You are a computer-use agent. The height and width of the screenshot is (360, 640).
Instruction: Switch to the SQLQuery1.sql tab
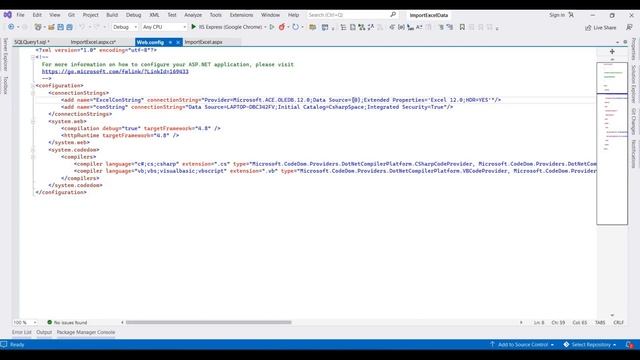tap(32, 42)
